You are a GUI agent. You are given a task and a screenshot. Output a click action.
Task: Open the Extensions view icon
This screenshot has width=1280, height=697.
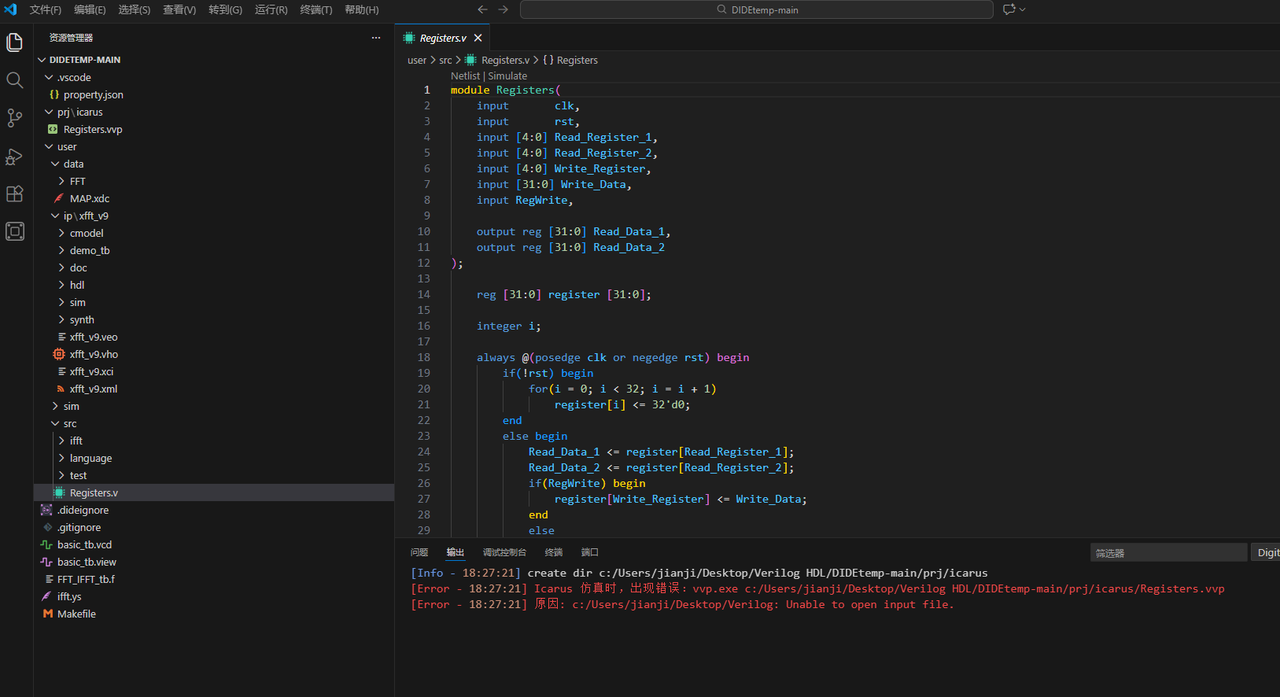pos(15,194)
